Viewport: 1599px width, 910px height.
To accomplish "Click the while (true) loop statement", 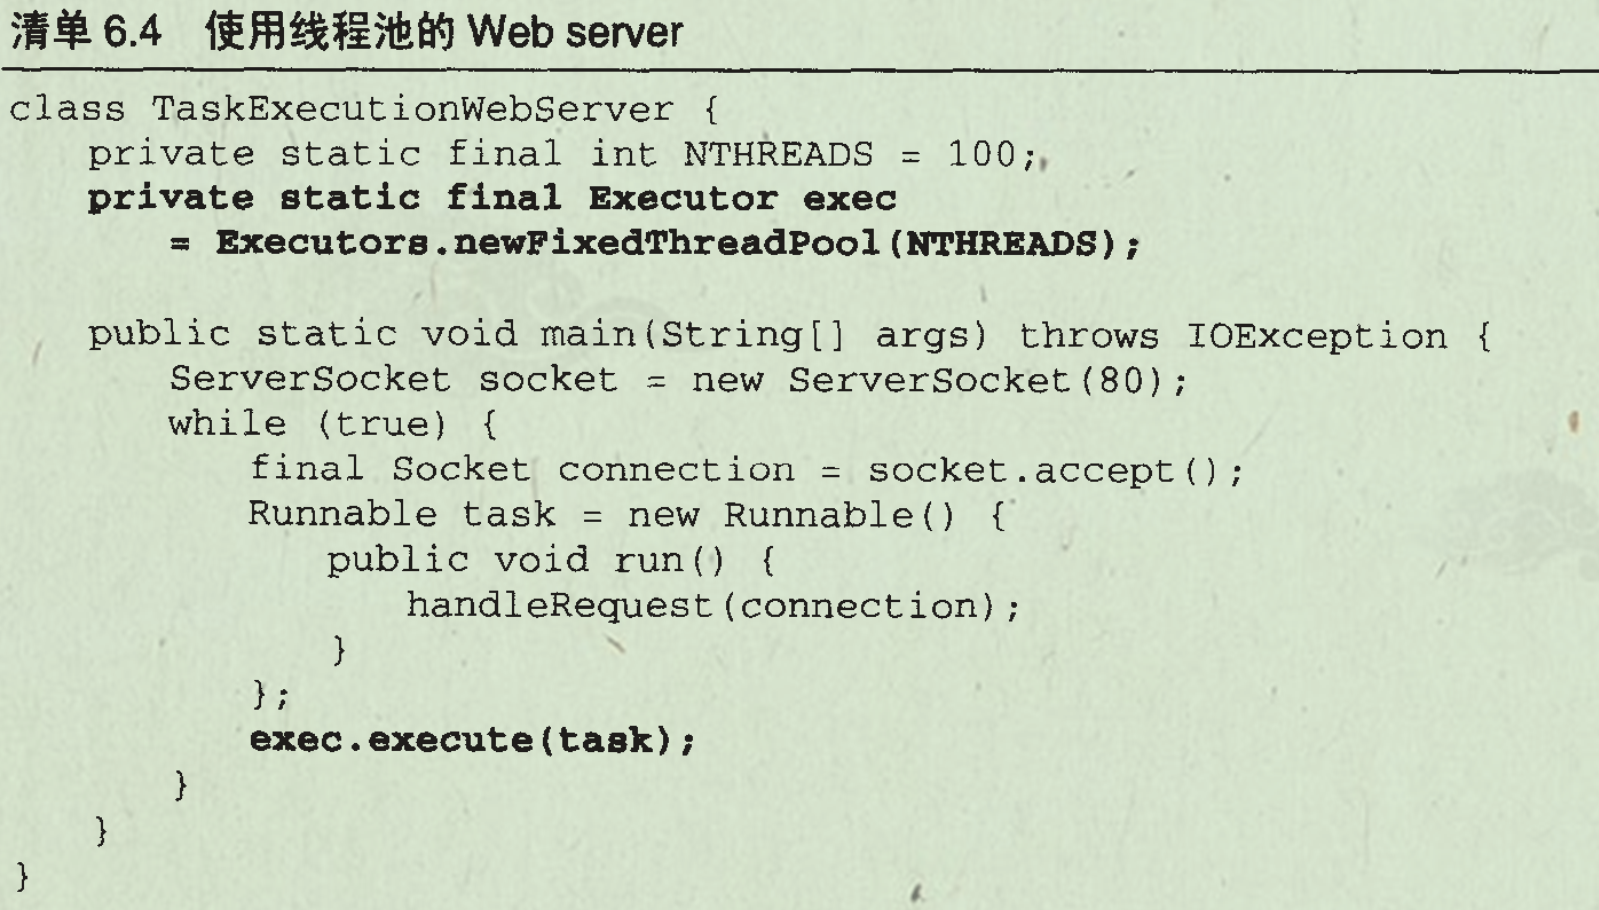I will 307,424.
